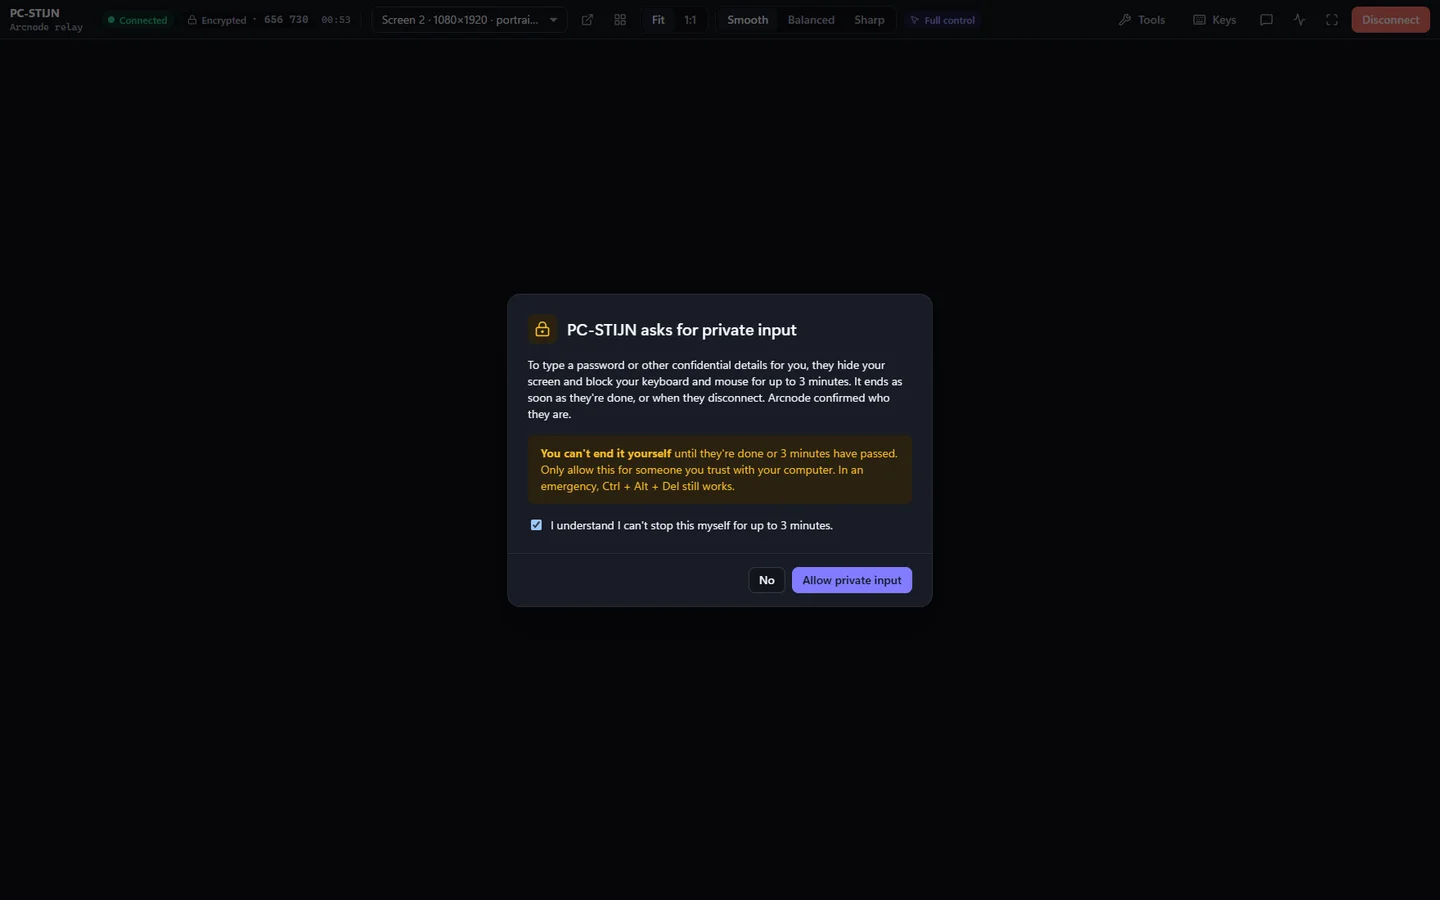Open the chat bubble icon

(x=1266, y=20)
